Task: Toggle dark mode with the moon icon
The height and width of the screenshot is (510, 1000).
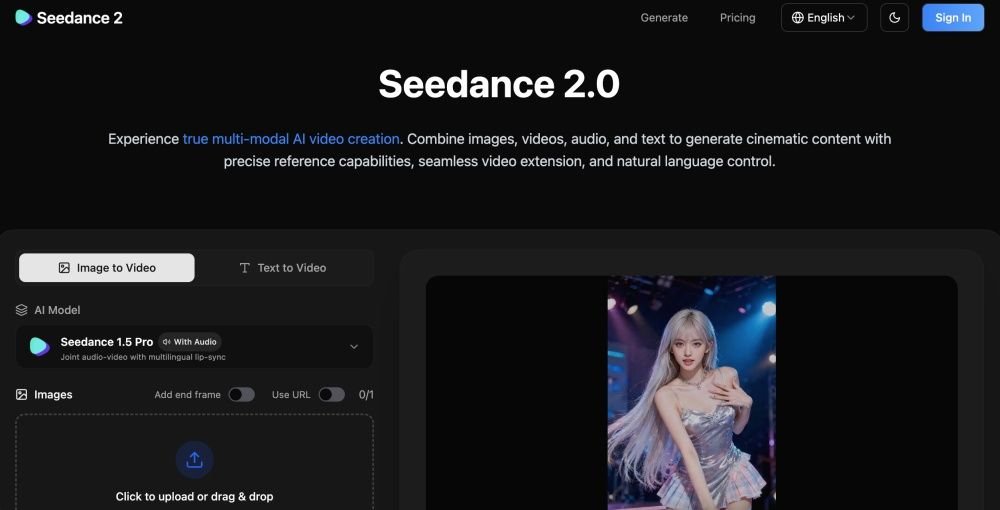Action: coord(894,18)
